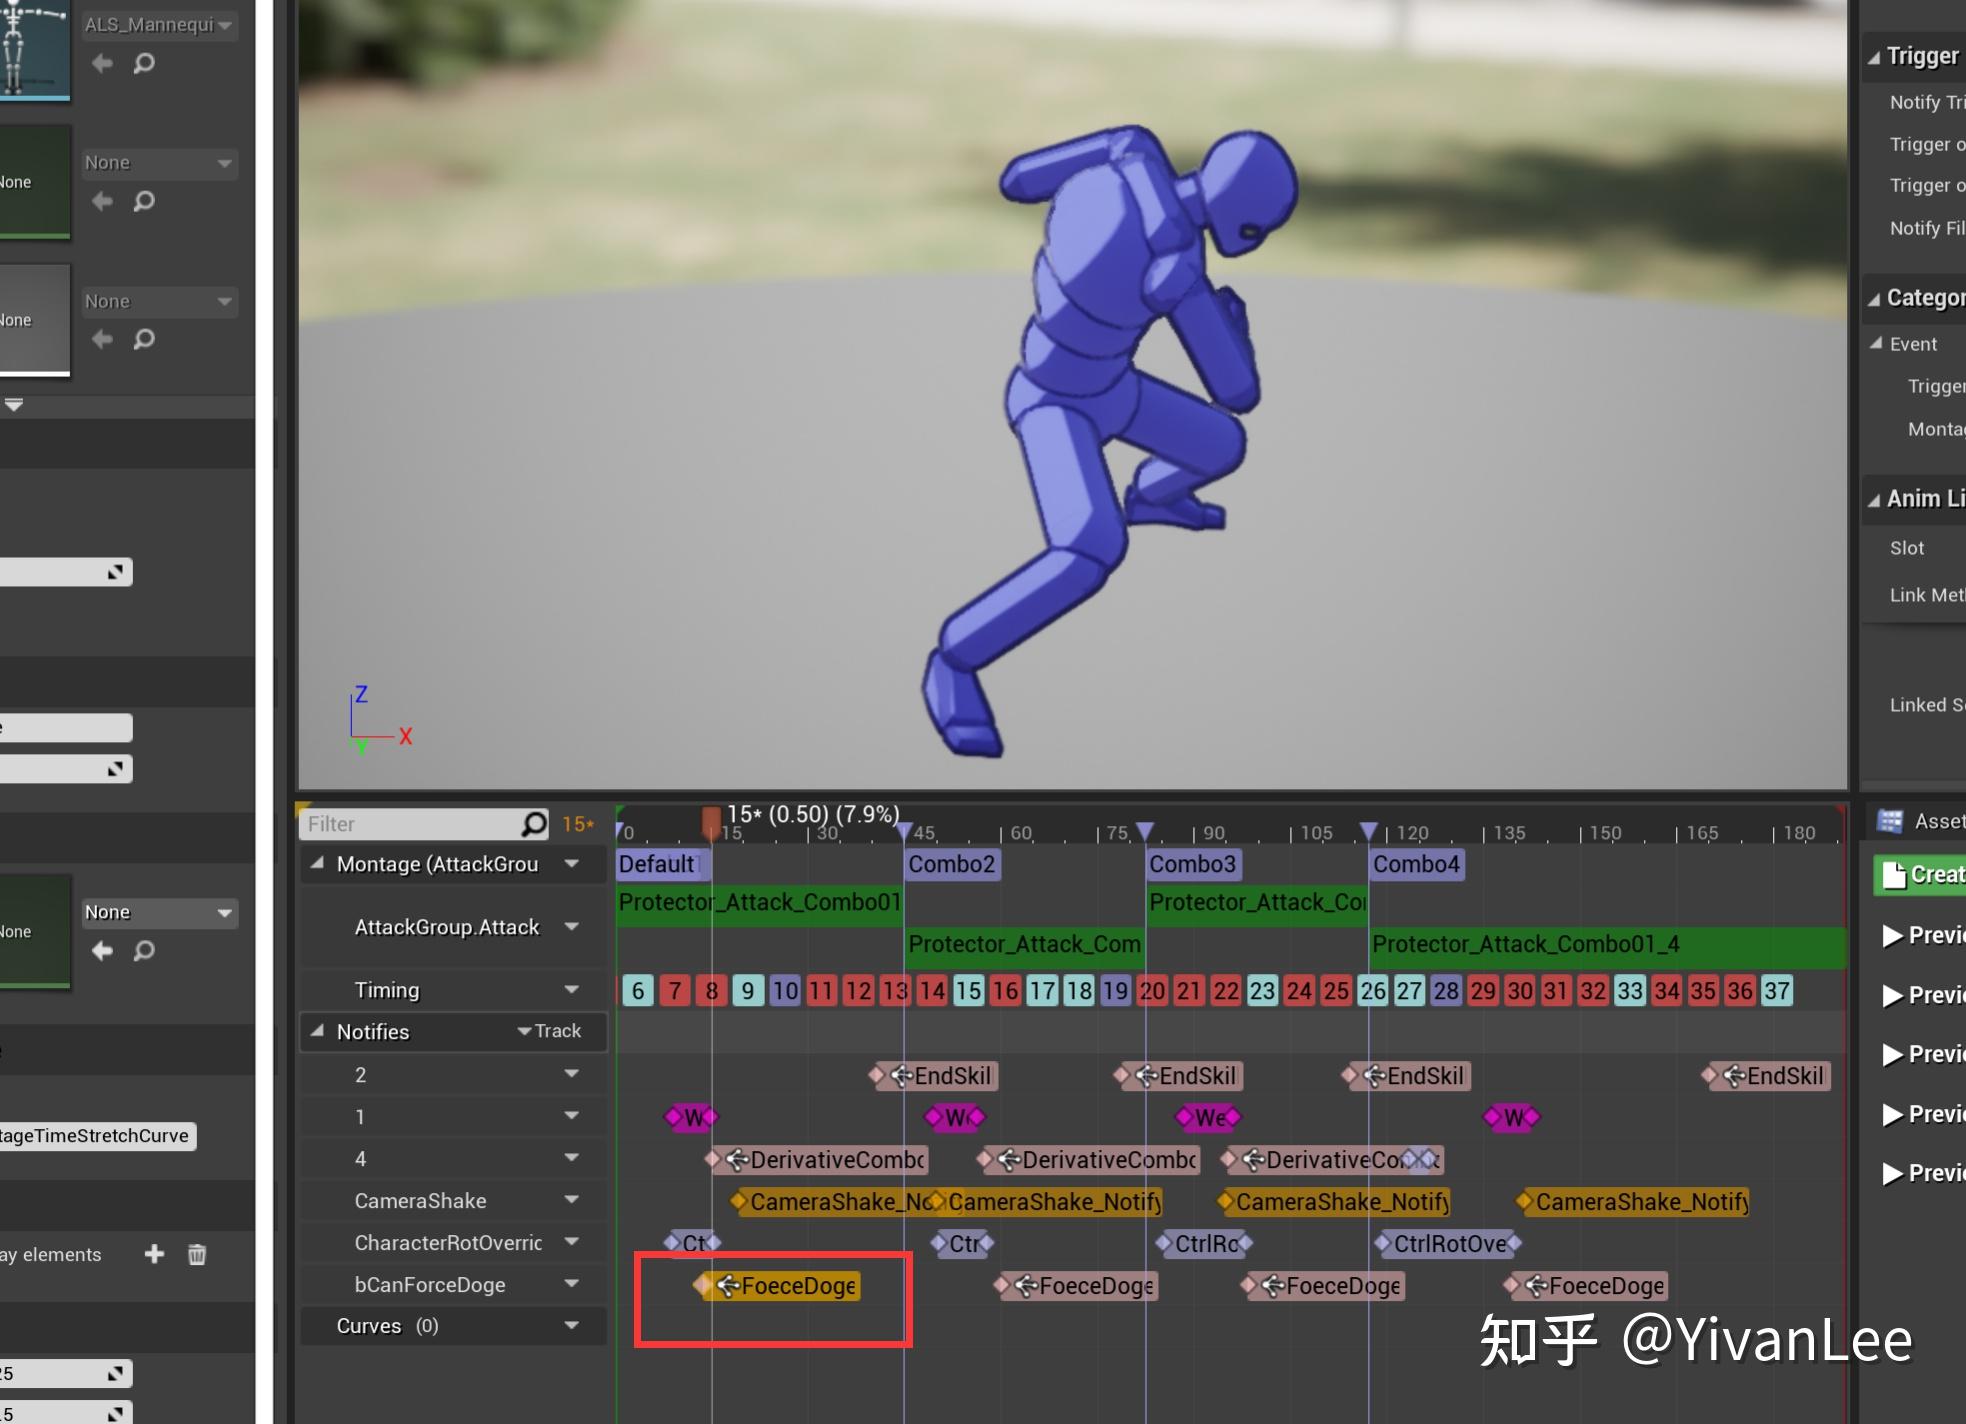Open the Track dropdown in Notifies row
The width and height of the screenshot is (1966, 1424).
(x=549, y=1031)
